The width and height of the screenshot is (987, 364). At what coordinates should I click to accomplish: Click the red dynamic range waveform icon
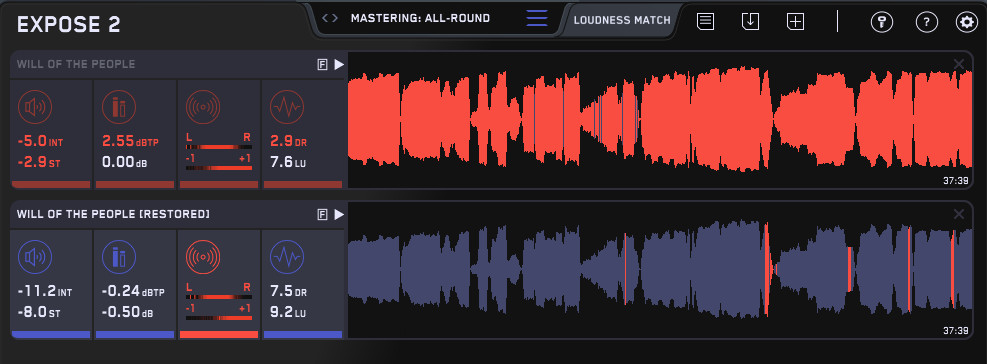click(286, 107)
